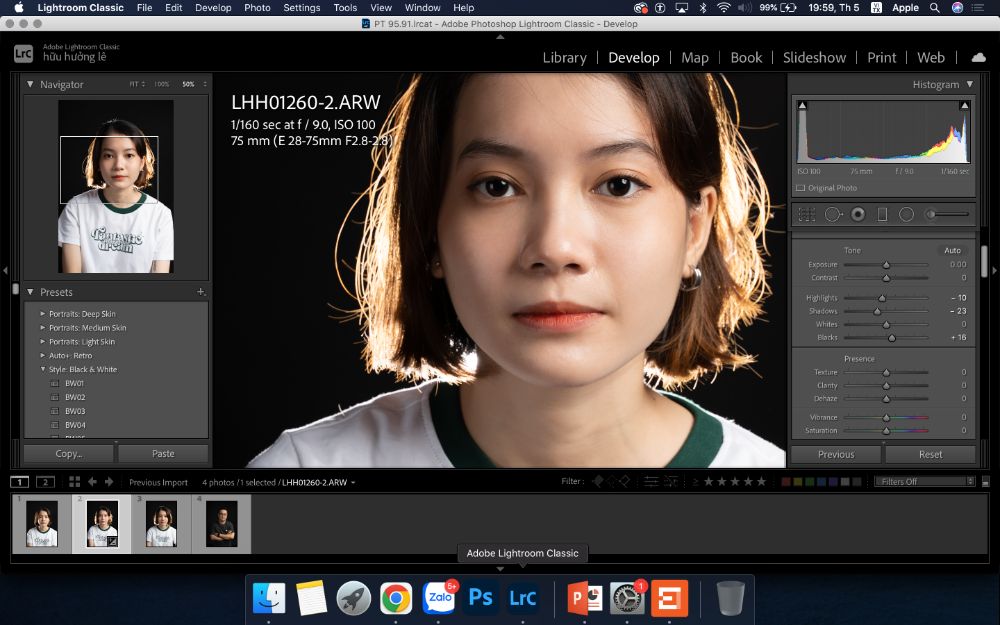This screenshot has width=1000, height=625.
Task: Toggle shadow clipping indicator in histogram
Action: (x=802, y=105)
